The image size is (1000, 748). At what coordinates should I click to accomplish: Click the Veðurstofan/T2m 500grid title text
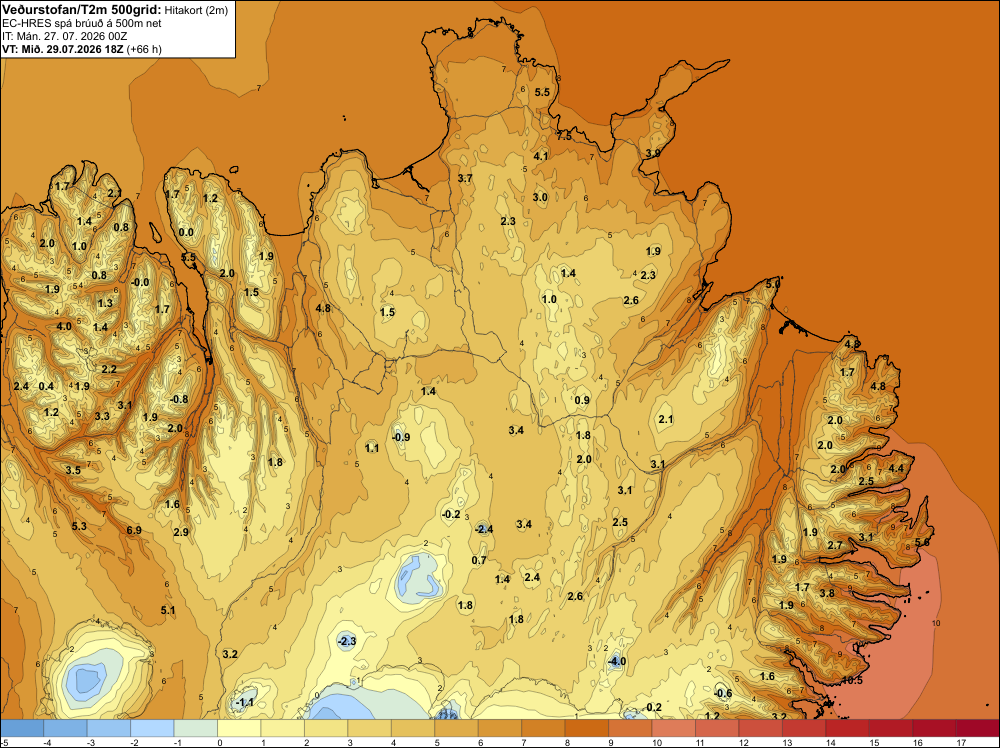point(82,10)
